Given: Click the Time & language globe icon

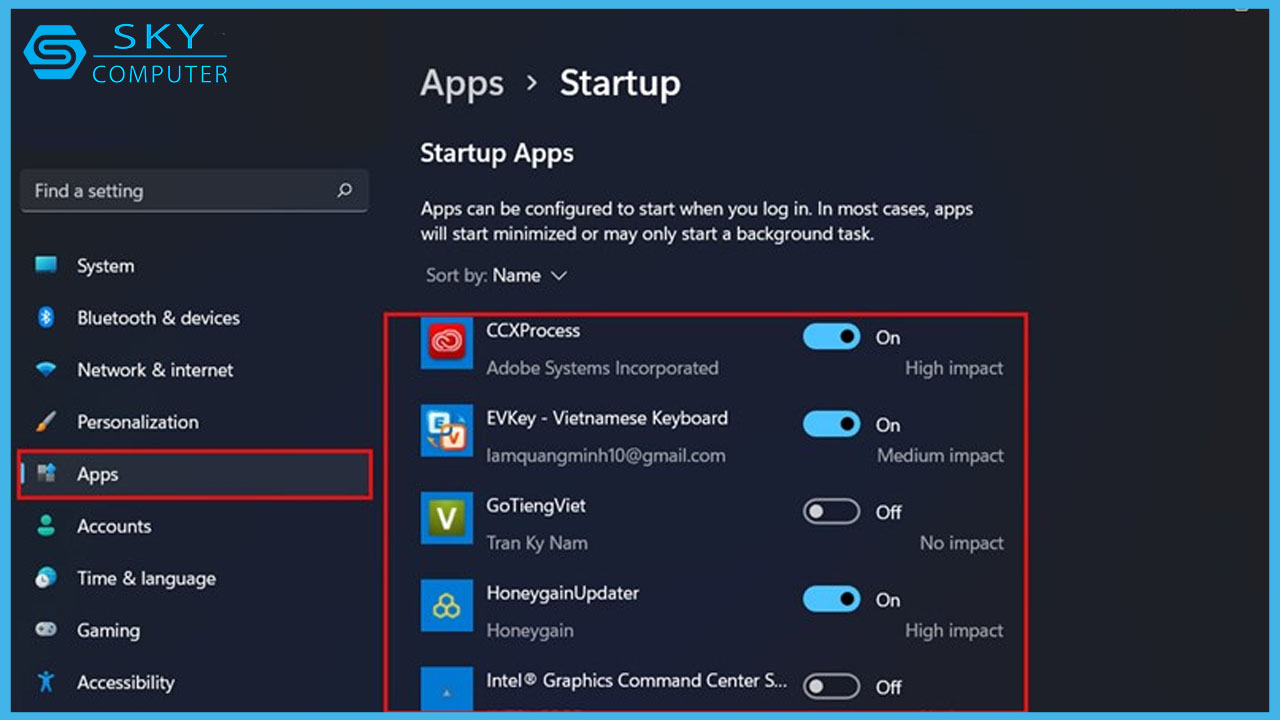Looking at the screenshot, I should click(46, 577).
